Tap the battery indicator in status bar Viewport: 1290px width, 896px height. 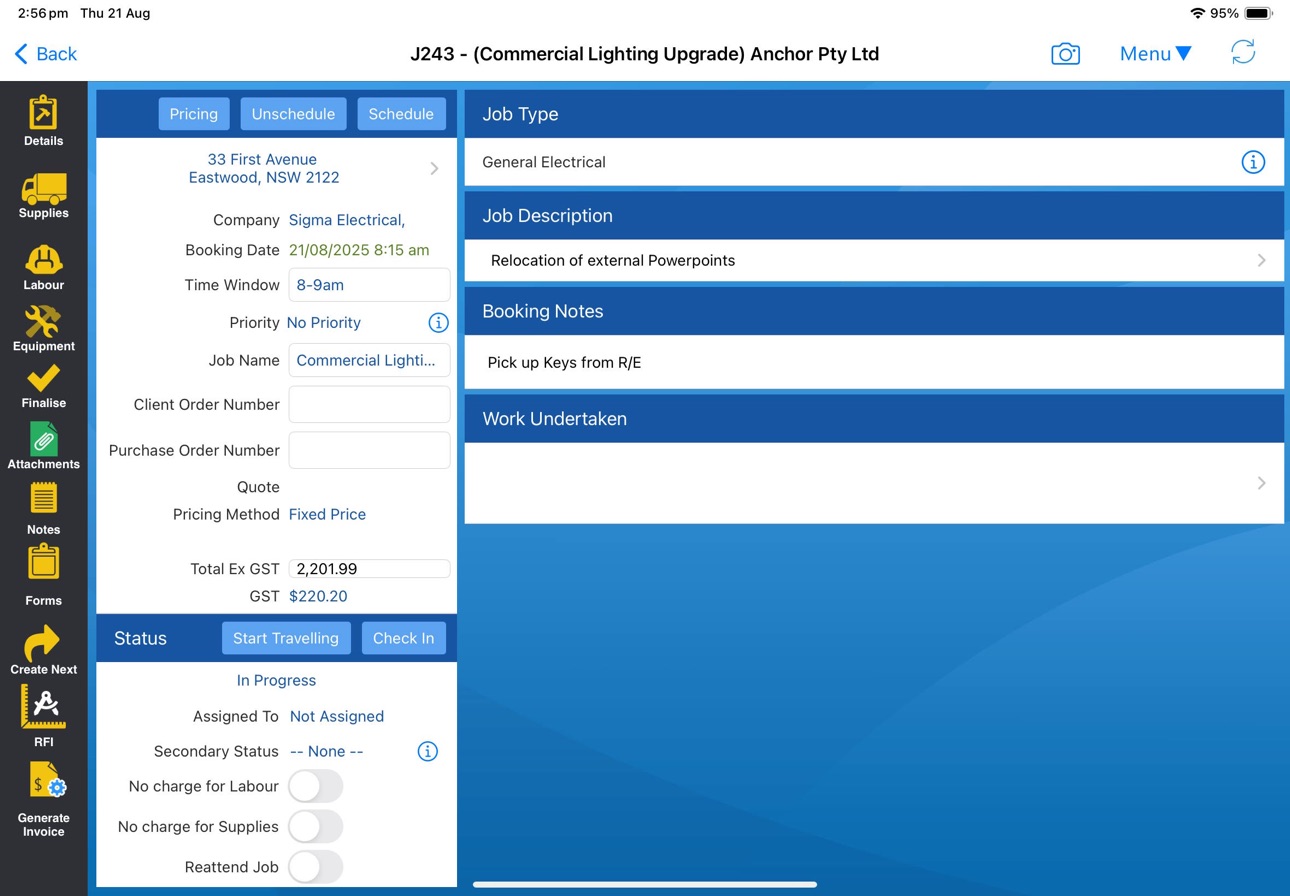1258,13
